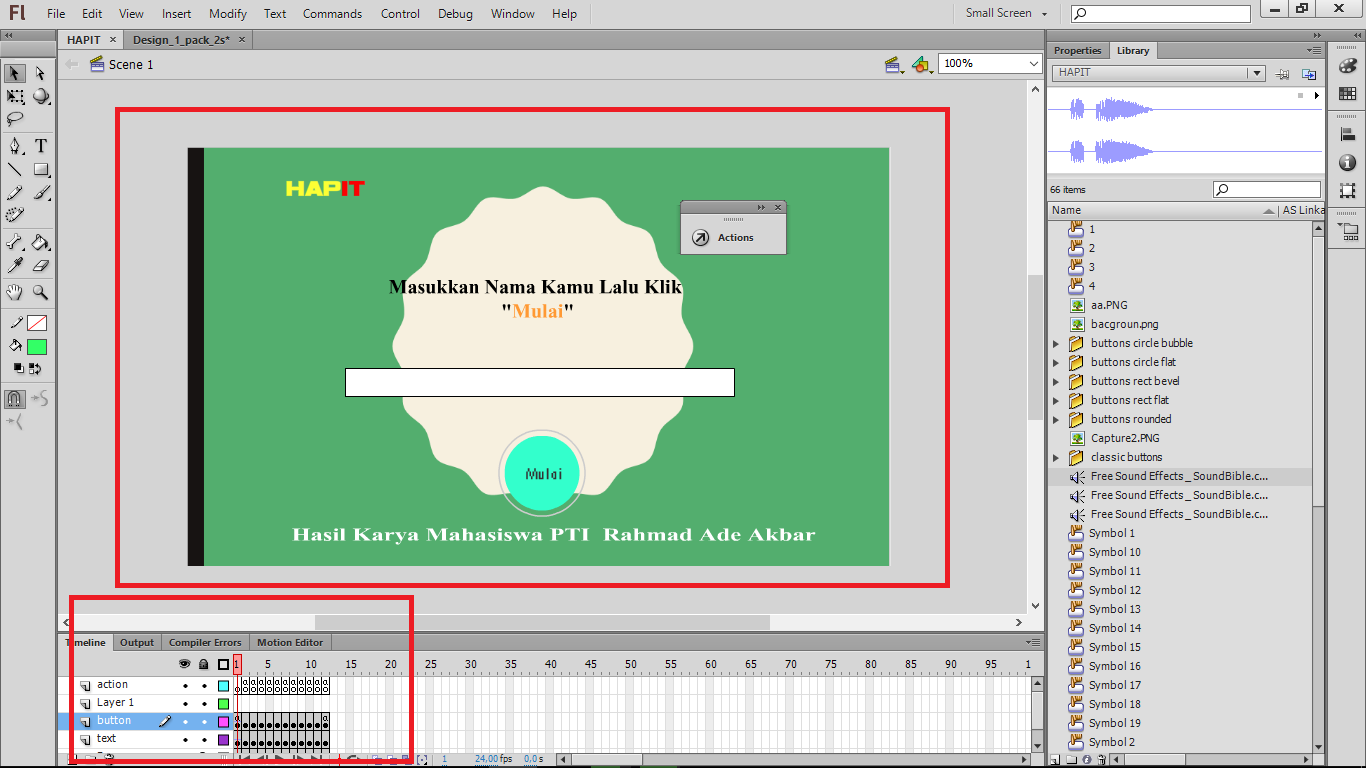Select the Pencil tool
The height and width of the screenshot is (768, 1366).
tap(15, 192)
